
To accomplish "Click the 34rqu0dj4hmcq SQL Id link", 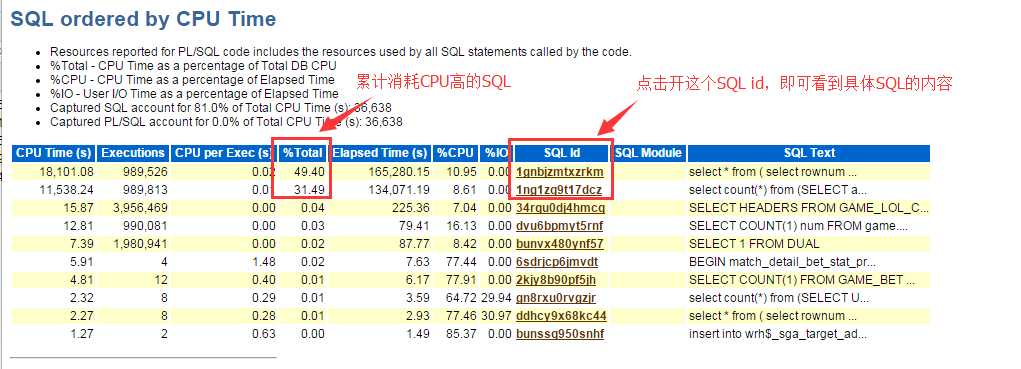I will point(560,208).
